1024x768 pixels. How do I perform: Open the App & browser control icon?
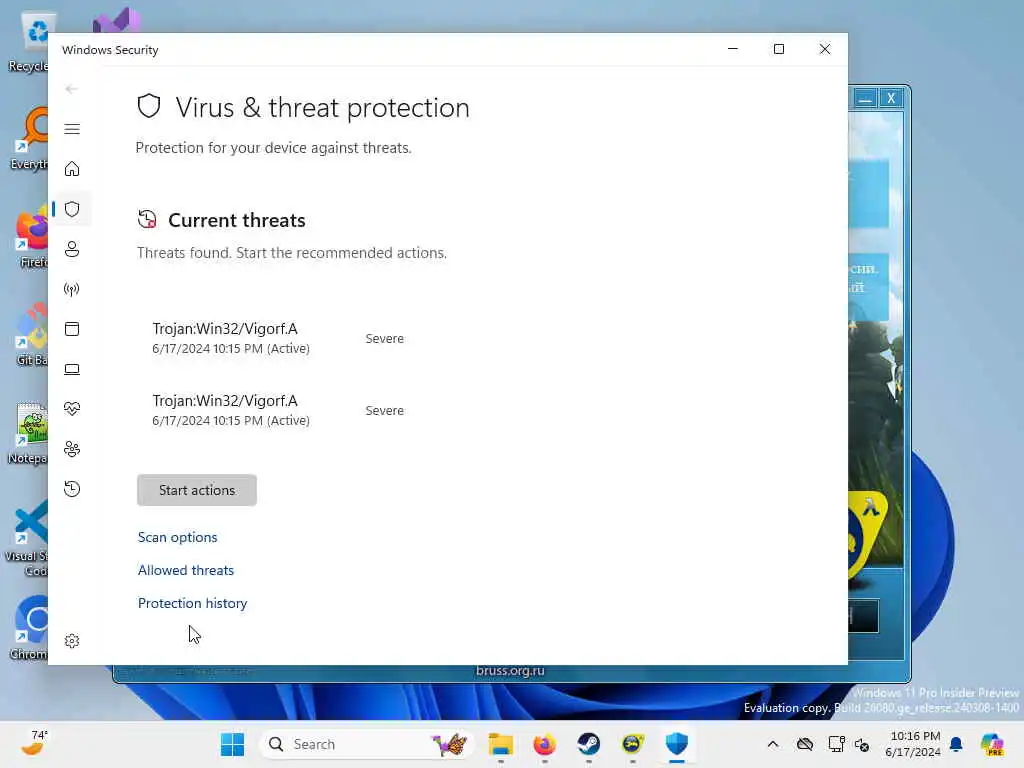(72, 329)
